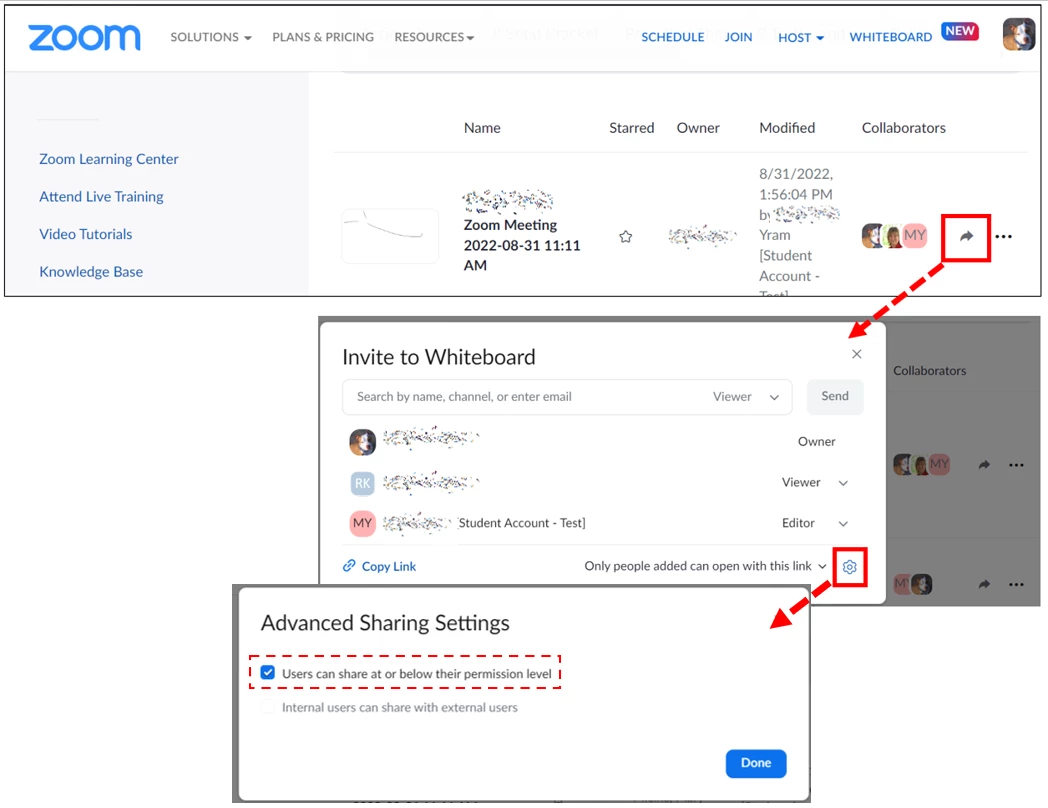Click the Send button in invite dialog
The width and height of the screenshot is (1048, 808).
click(x=835, y=396)
